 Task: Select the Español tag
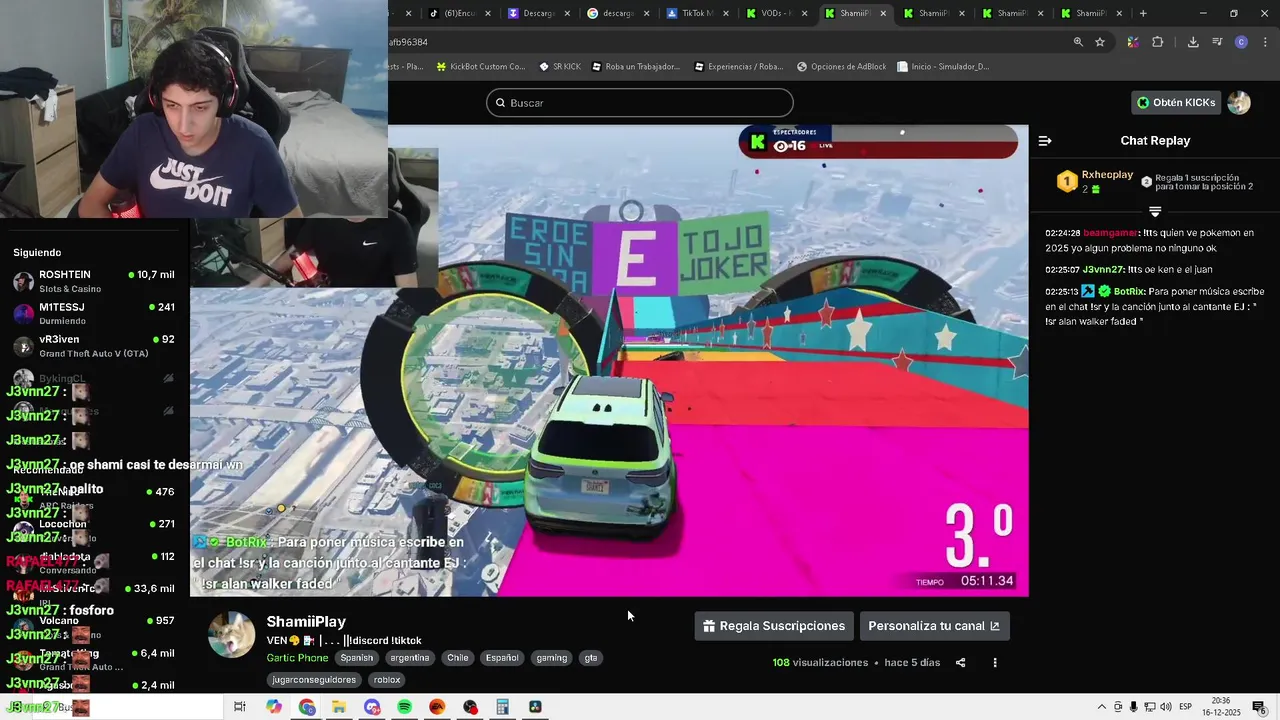502,658
